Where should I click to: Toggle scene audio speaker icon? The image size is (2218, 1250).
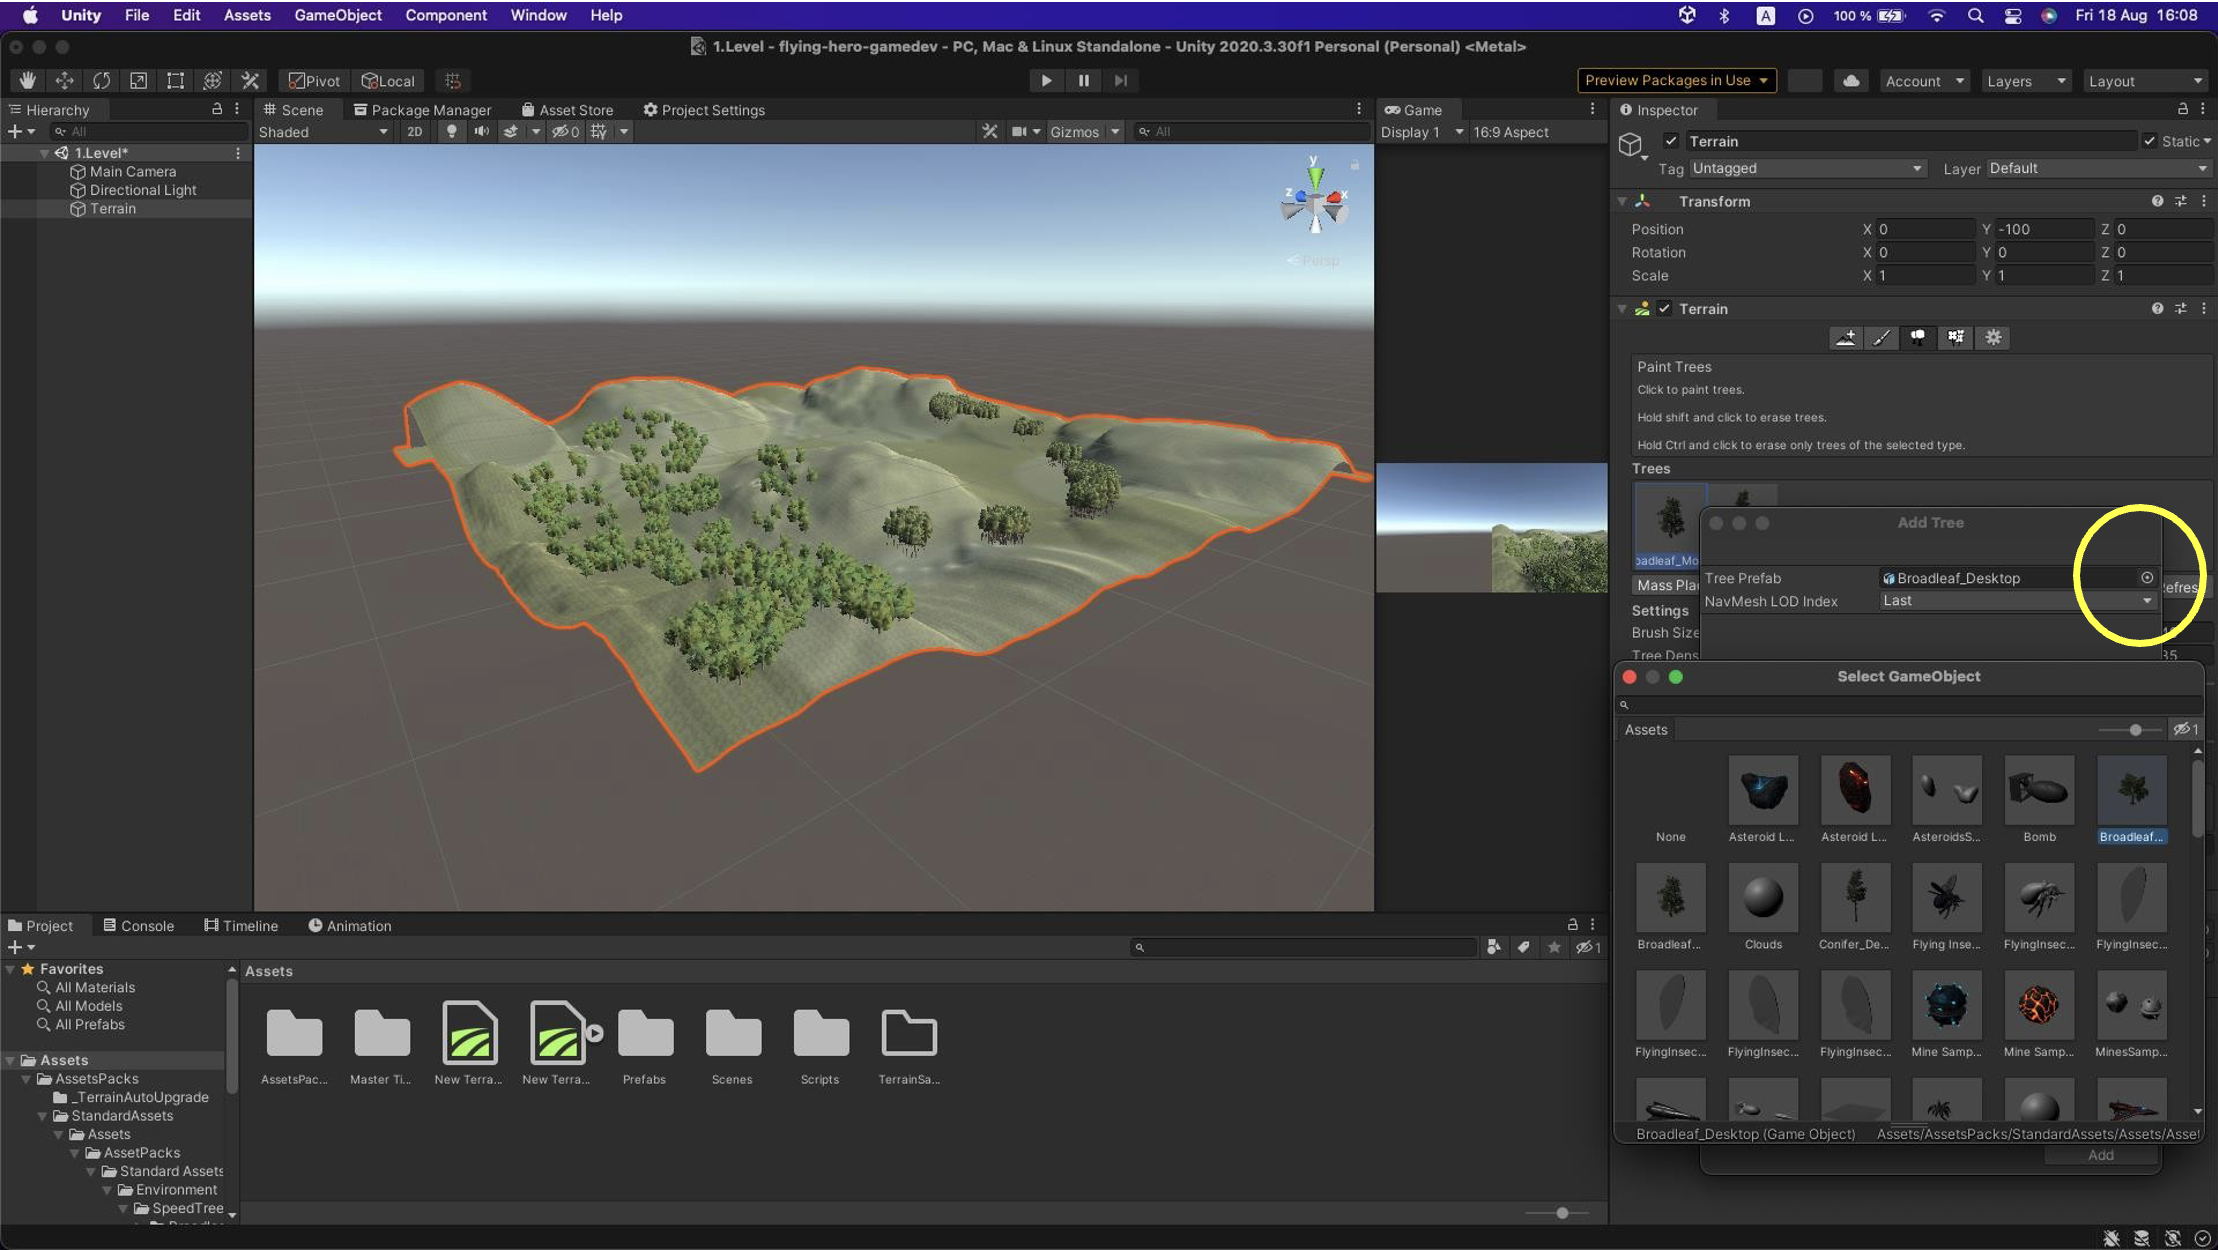[x=481, y=131]
